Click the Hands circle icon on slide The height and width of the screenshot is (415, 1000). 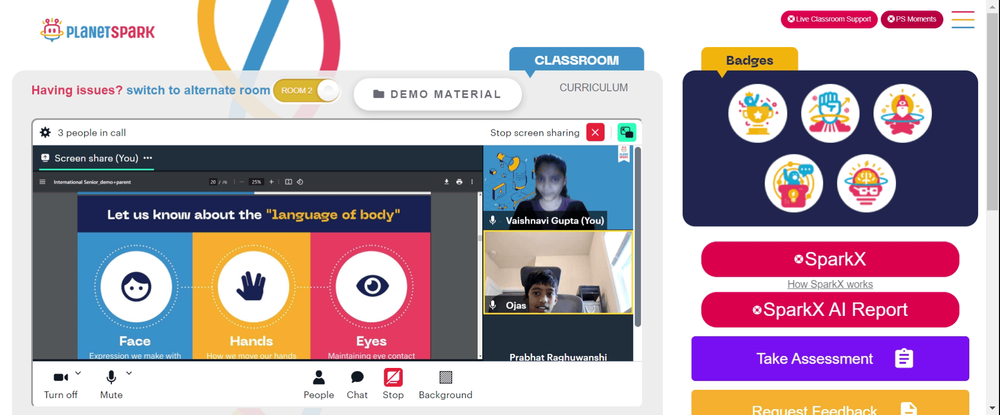tap(253, 287)
